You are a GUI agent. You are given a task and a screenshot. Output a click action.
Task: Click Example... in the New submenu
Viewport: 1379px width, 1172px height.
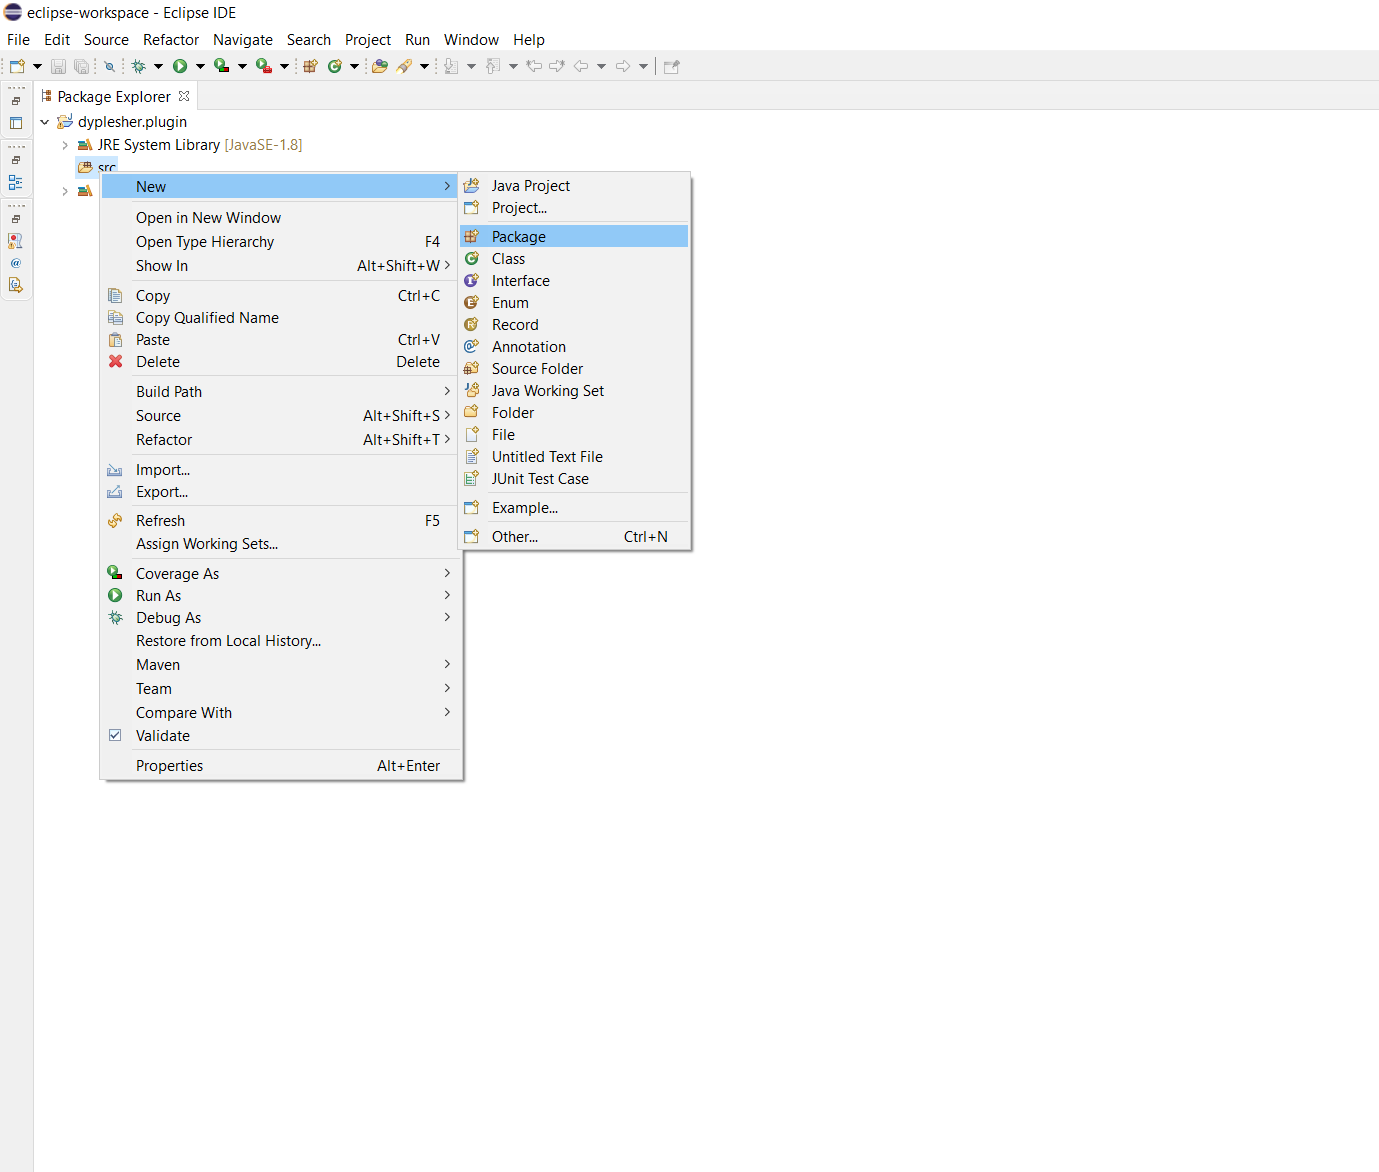574,508
